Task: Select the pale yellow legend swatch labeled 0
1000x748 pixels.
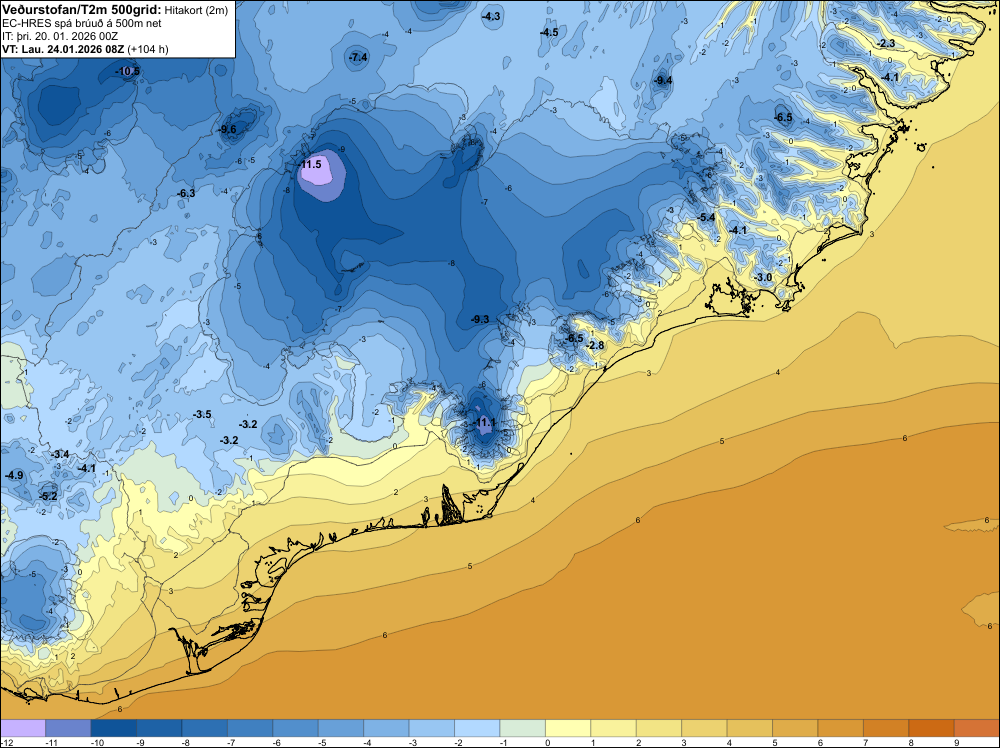Action: pyautogui.click(x=568, y=728)
